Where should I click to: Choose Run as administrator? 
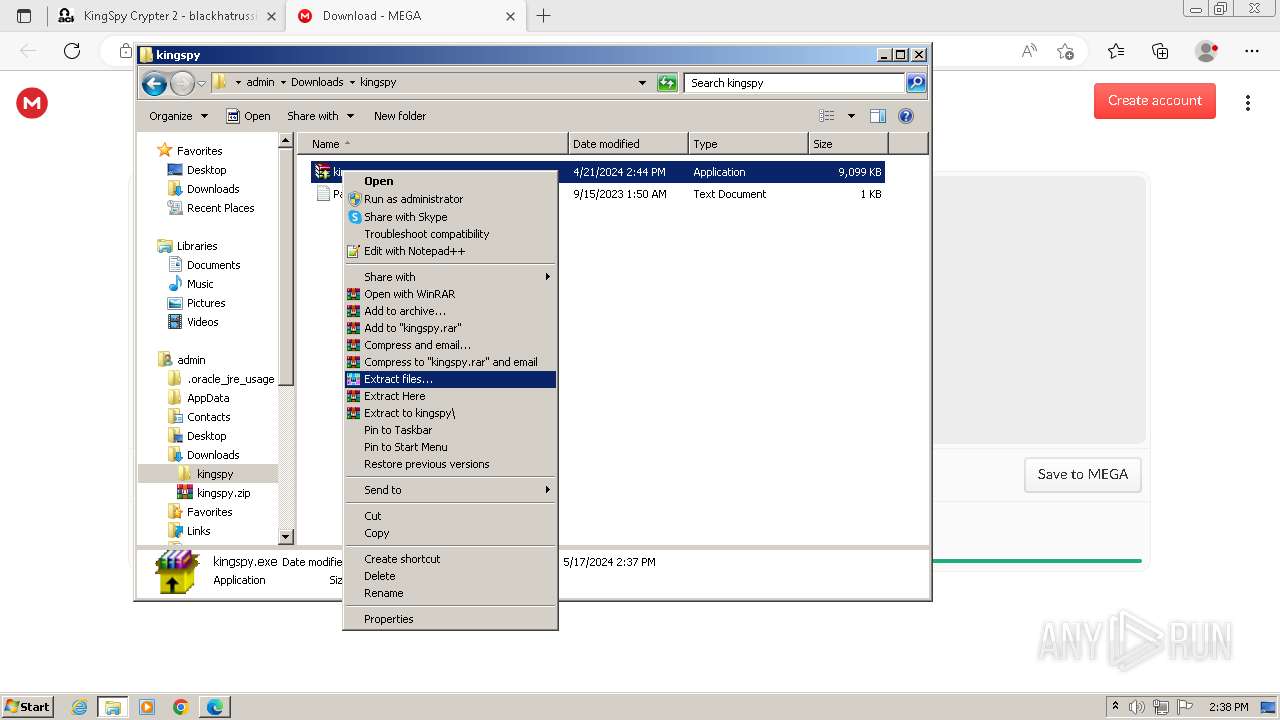point(450,199)
